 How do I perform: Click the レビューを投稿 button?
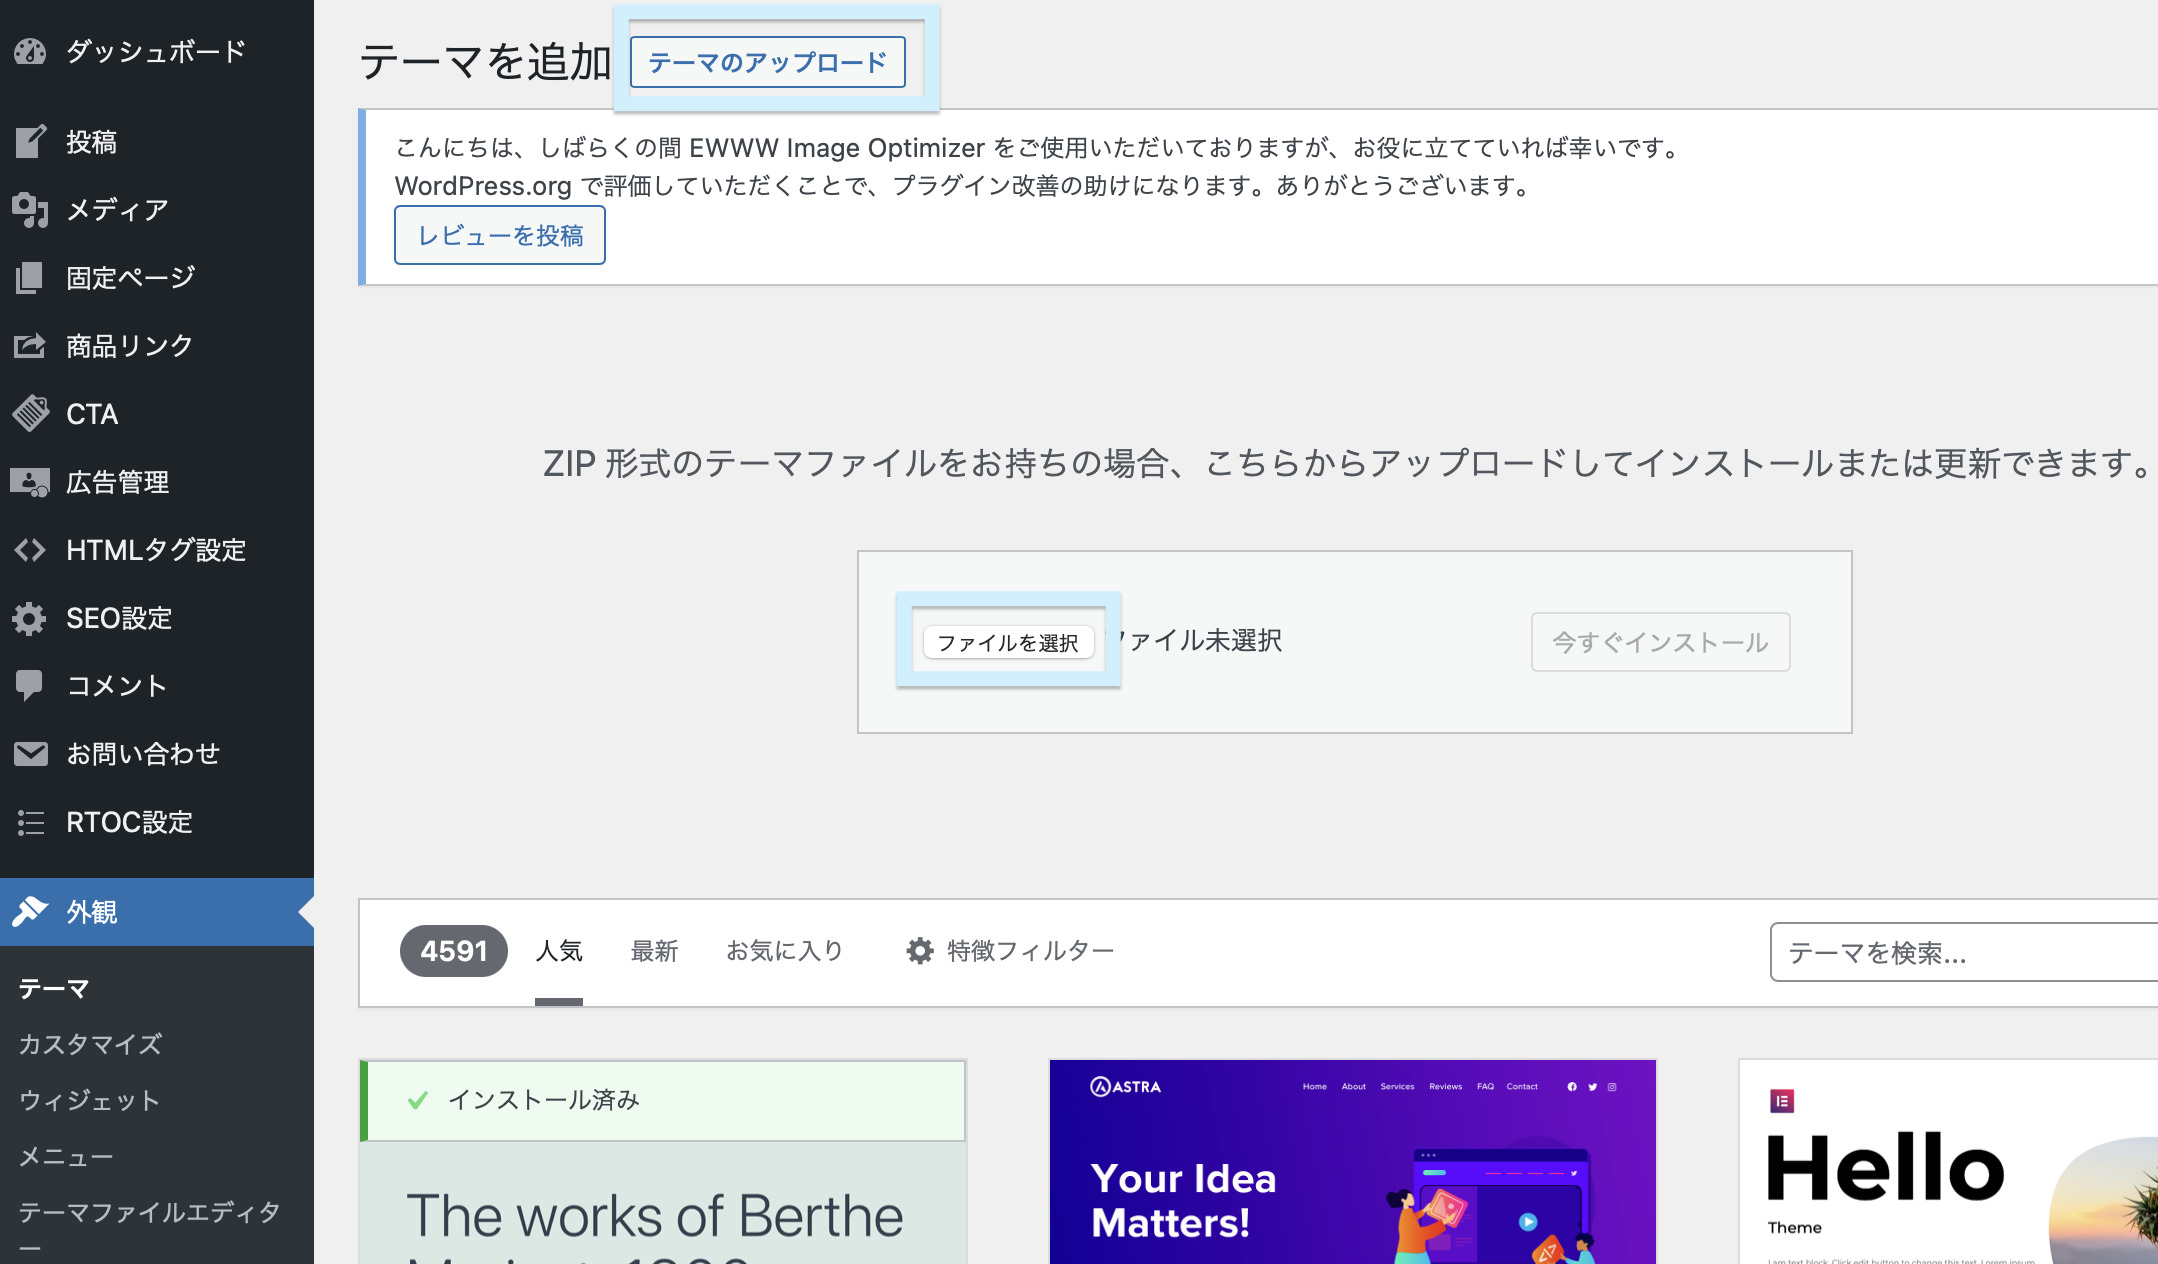pyautogui.click(x=500, y=235)
